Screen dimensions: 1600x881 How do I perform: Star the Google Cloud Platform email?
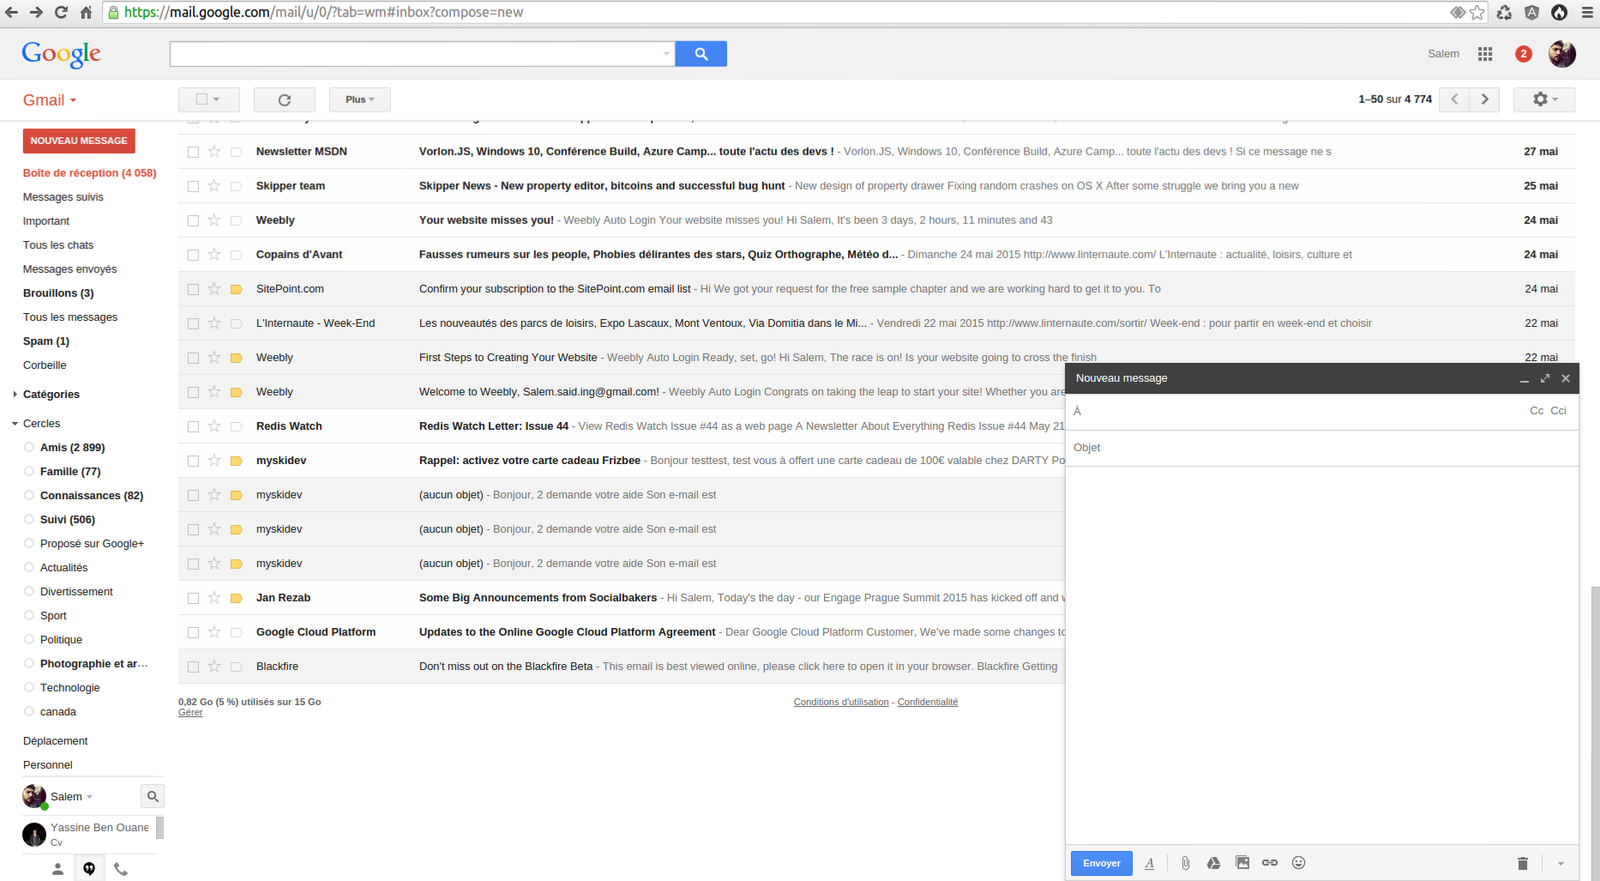point(214,632)
